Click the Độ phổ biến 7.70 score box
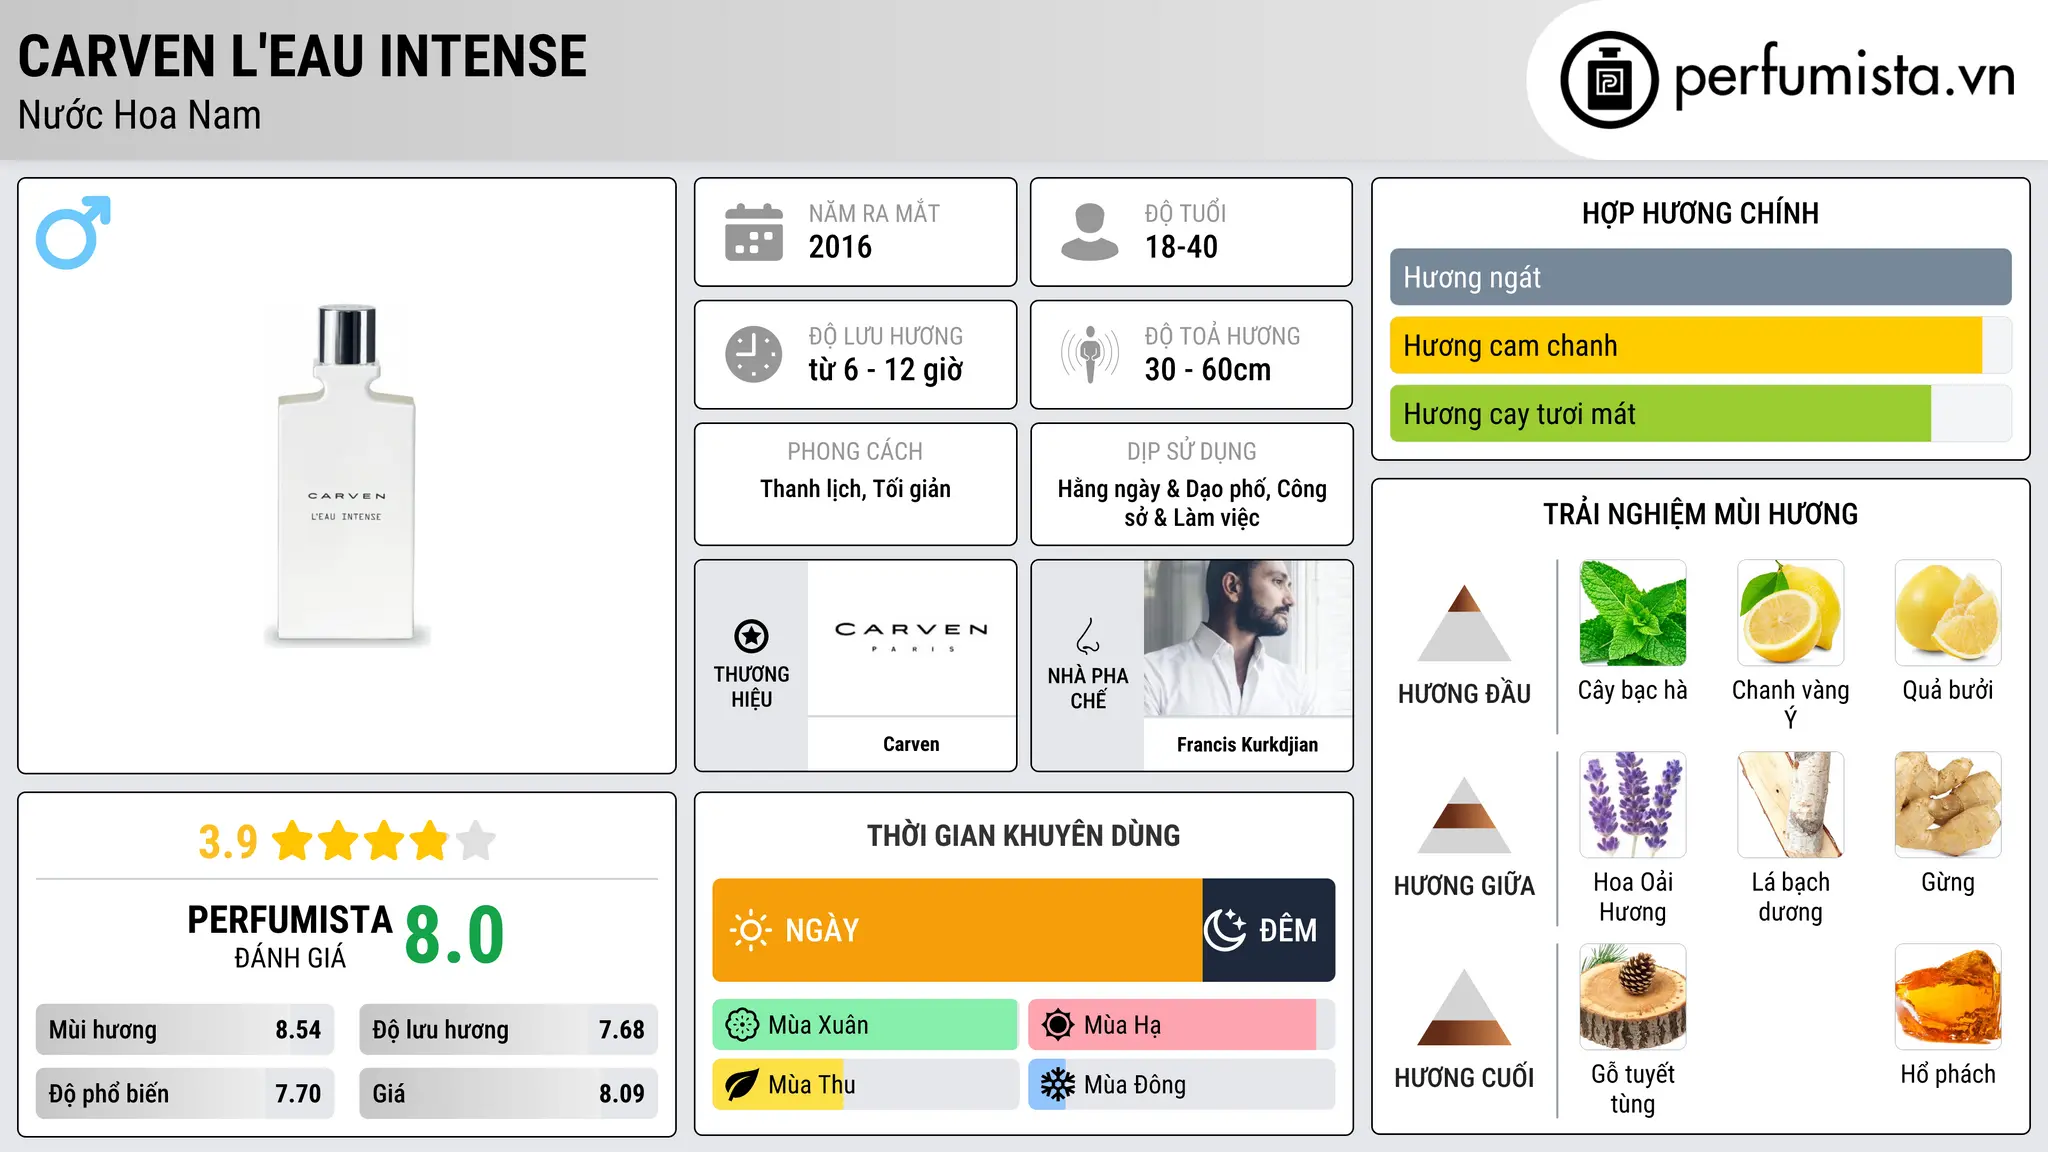This screenshot has height=1152, width=2048. [185, 1094]
